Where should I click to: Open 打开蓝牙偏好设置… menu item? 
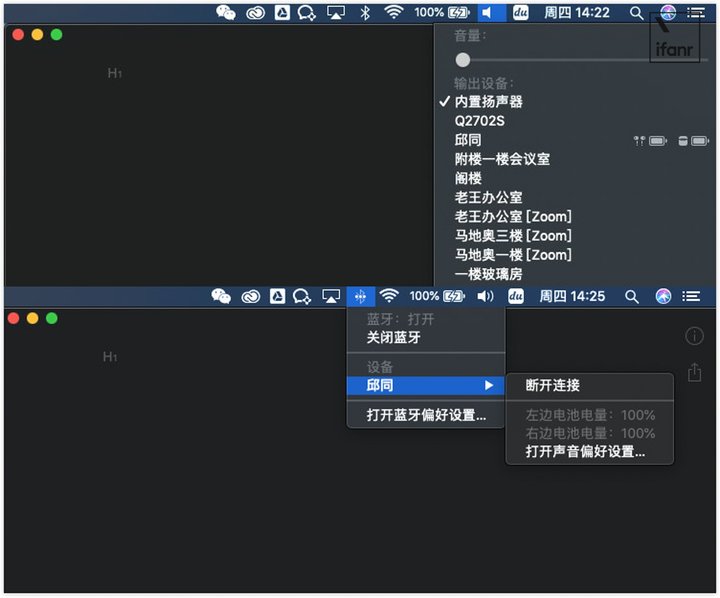426,415
